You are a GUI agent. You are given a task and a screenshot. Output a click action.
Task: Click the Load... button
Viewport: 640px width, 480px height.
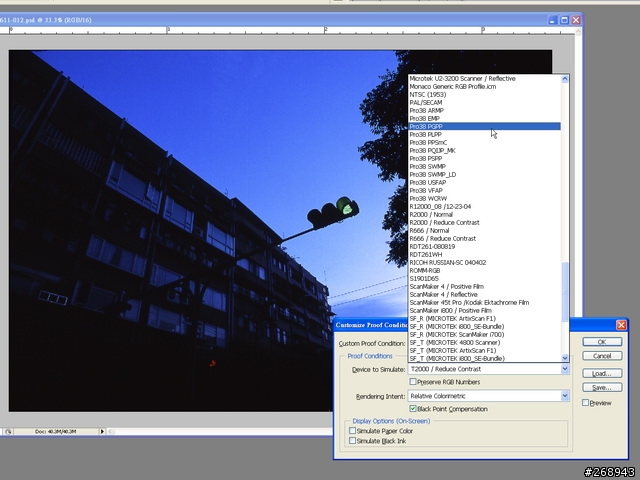click(x=602, y=373)
